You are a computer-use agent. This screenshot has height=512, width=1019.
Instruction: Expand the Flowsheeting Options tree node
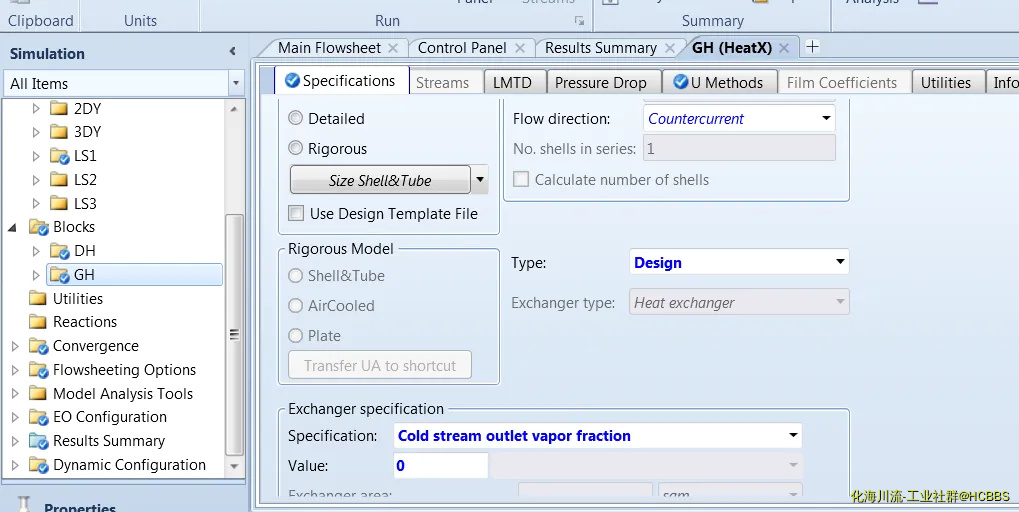(x=15, y=370)
